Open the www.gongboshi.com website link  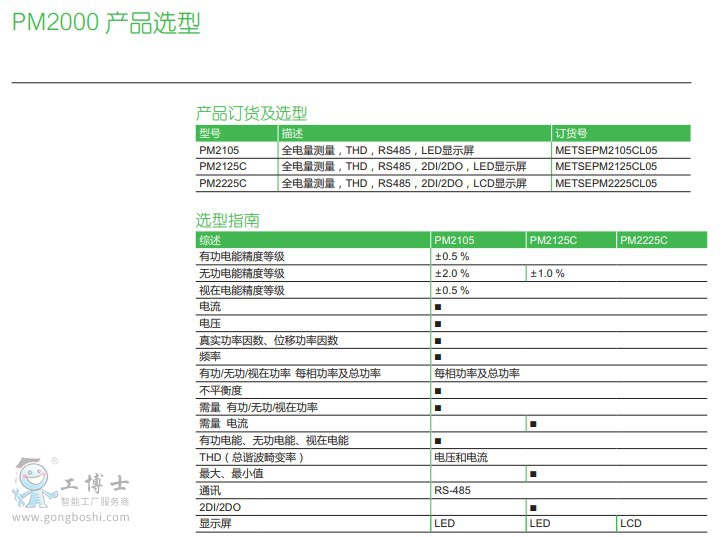coord(68,517)
